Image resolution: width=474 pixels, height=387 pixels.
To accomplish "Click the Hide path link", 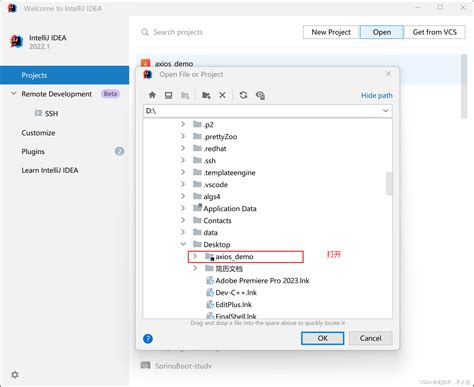I will click(x=377, y=96).
